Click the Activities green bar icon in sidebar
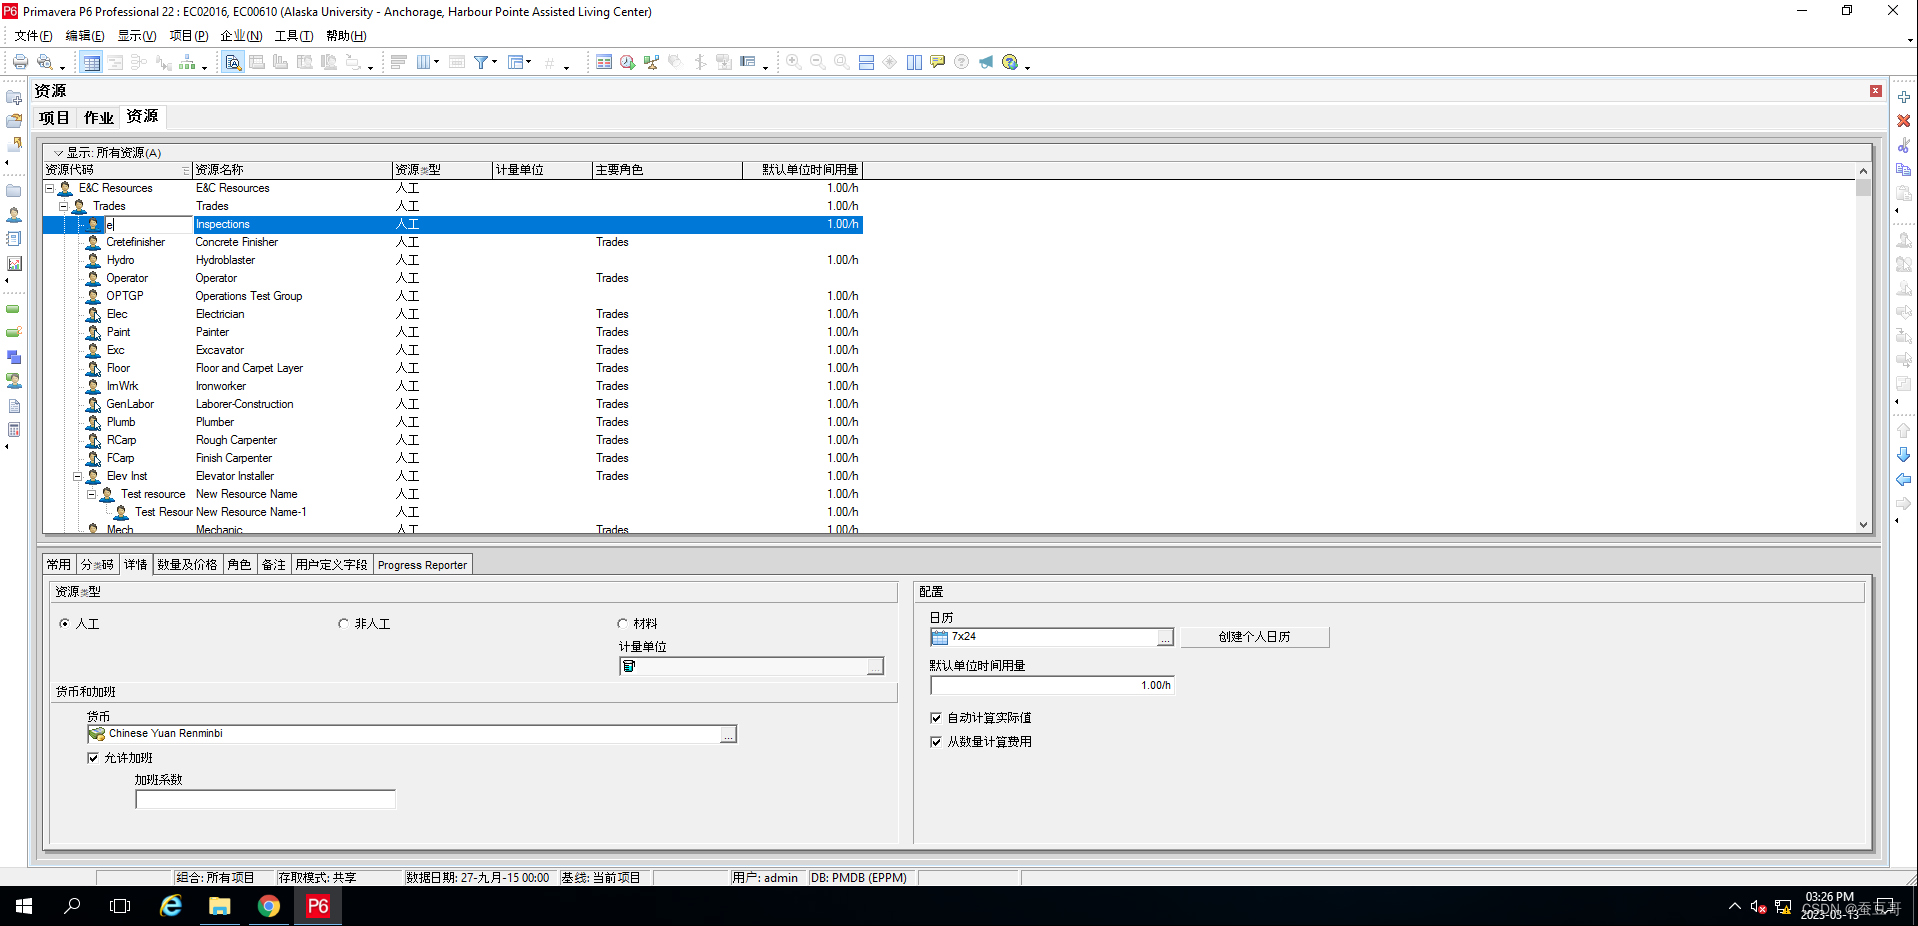 14,309
